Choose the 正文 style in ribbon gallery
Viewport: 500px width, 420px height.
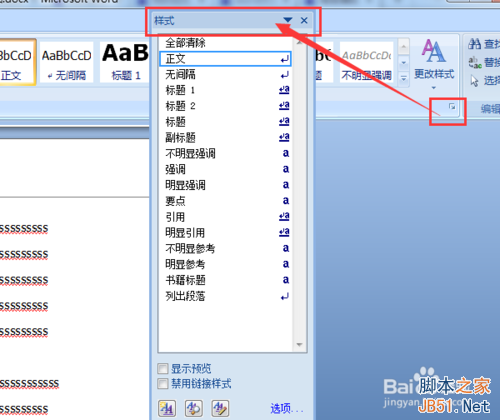[x=17, y=62]
